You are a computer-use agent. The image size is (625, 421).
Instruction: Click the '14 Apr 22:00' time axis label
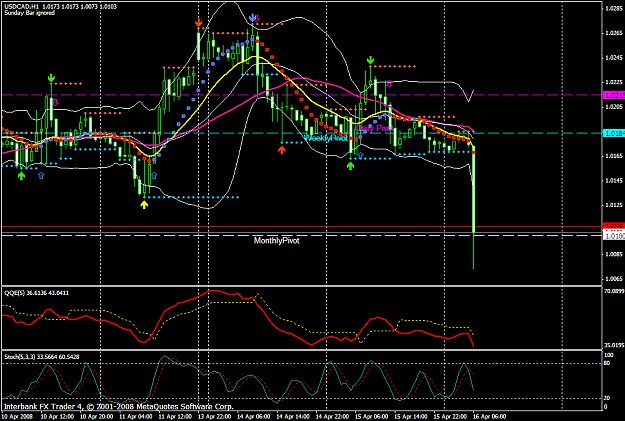point(332,417)
